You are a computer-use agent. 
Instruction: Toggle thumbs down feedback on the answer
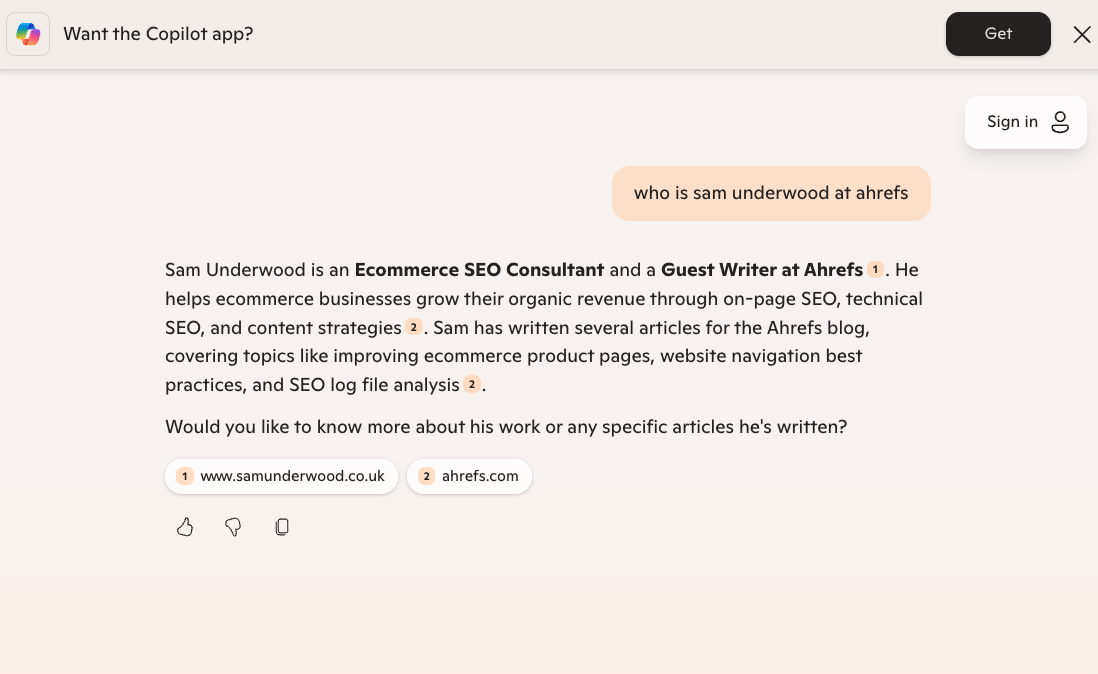pyautogui.click(x=233, y=527)
